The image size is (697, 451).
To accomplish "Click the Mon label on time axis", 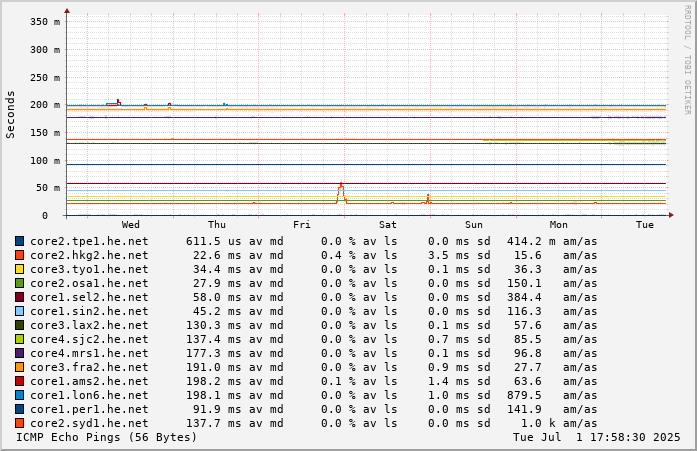I will click(x=559, y=225).
